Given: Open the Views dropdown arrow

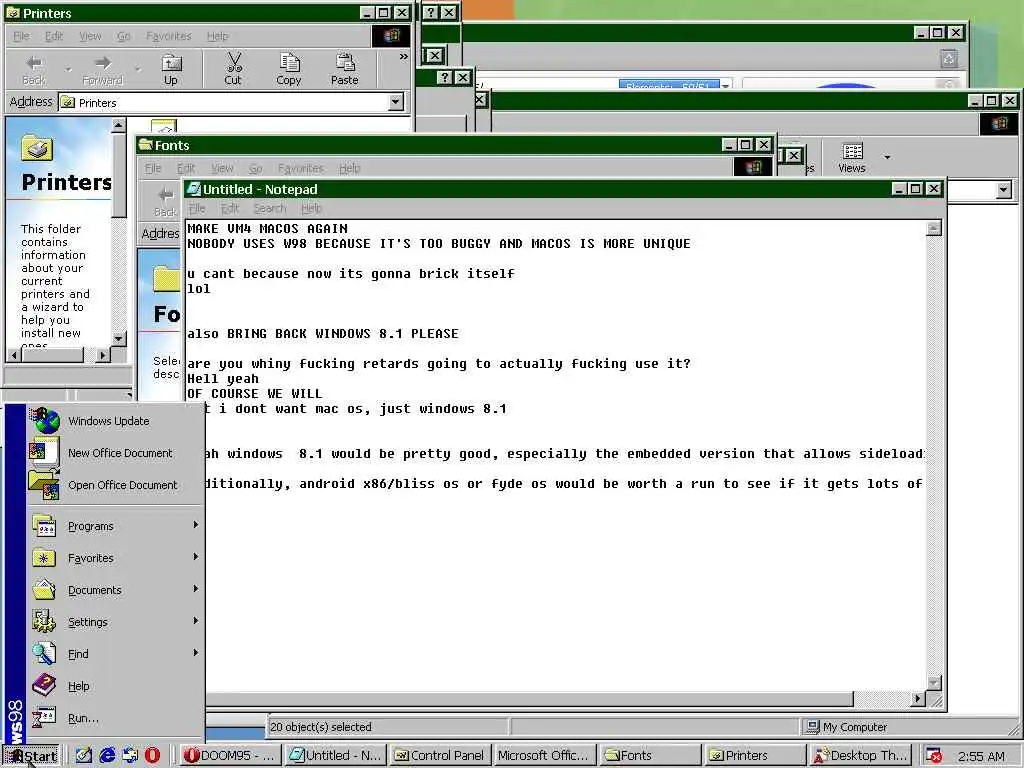Looking at the screenshot, I should pos(887,157).
